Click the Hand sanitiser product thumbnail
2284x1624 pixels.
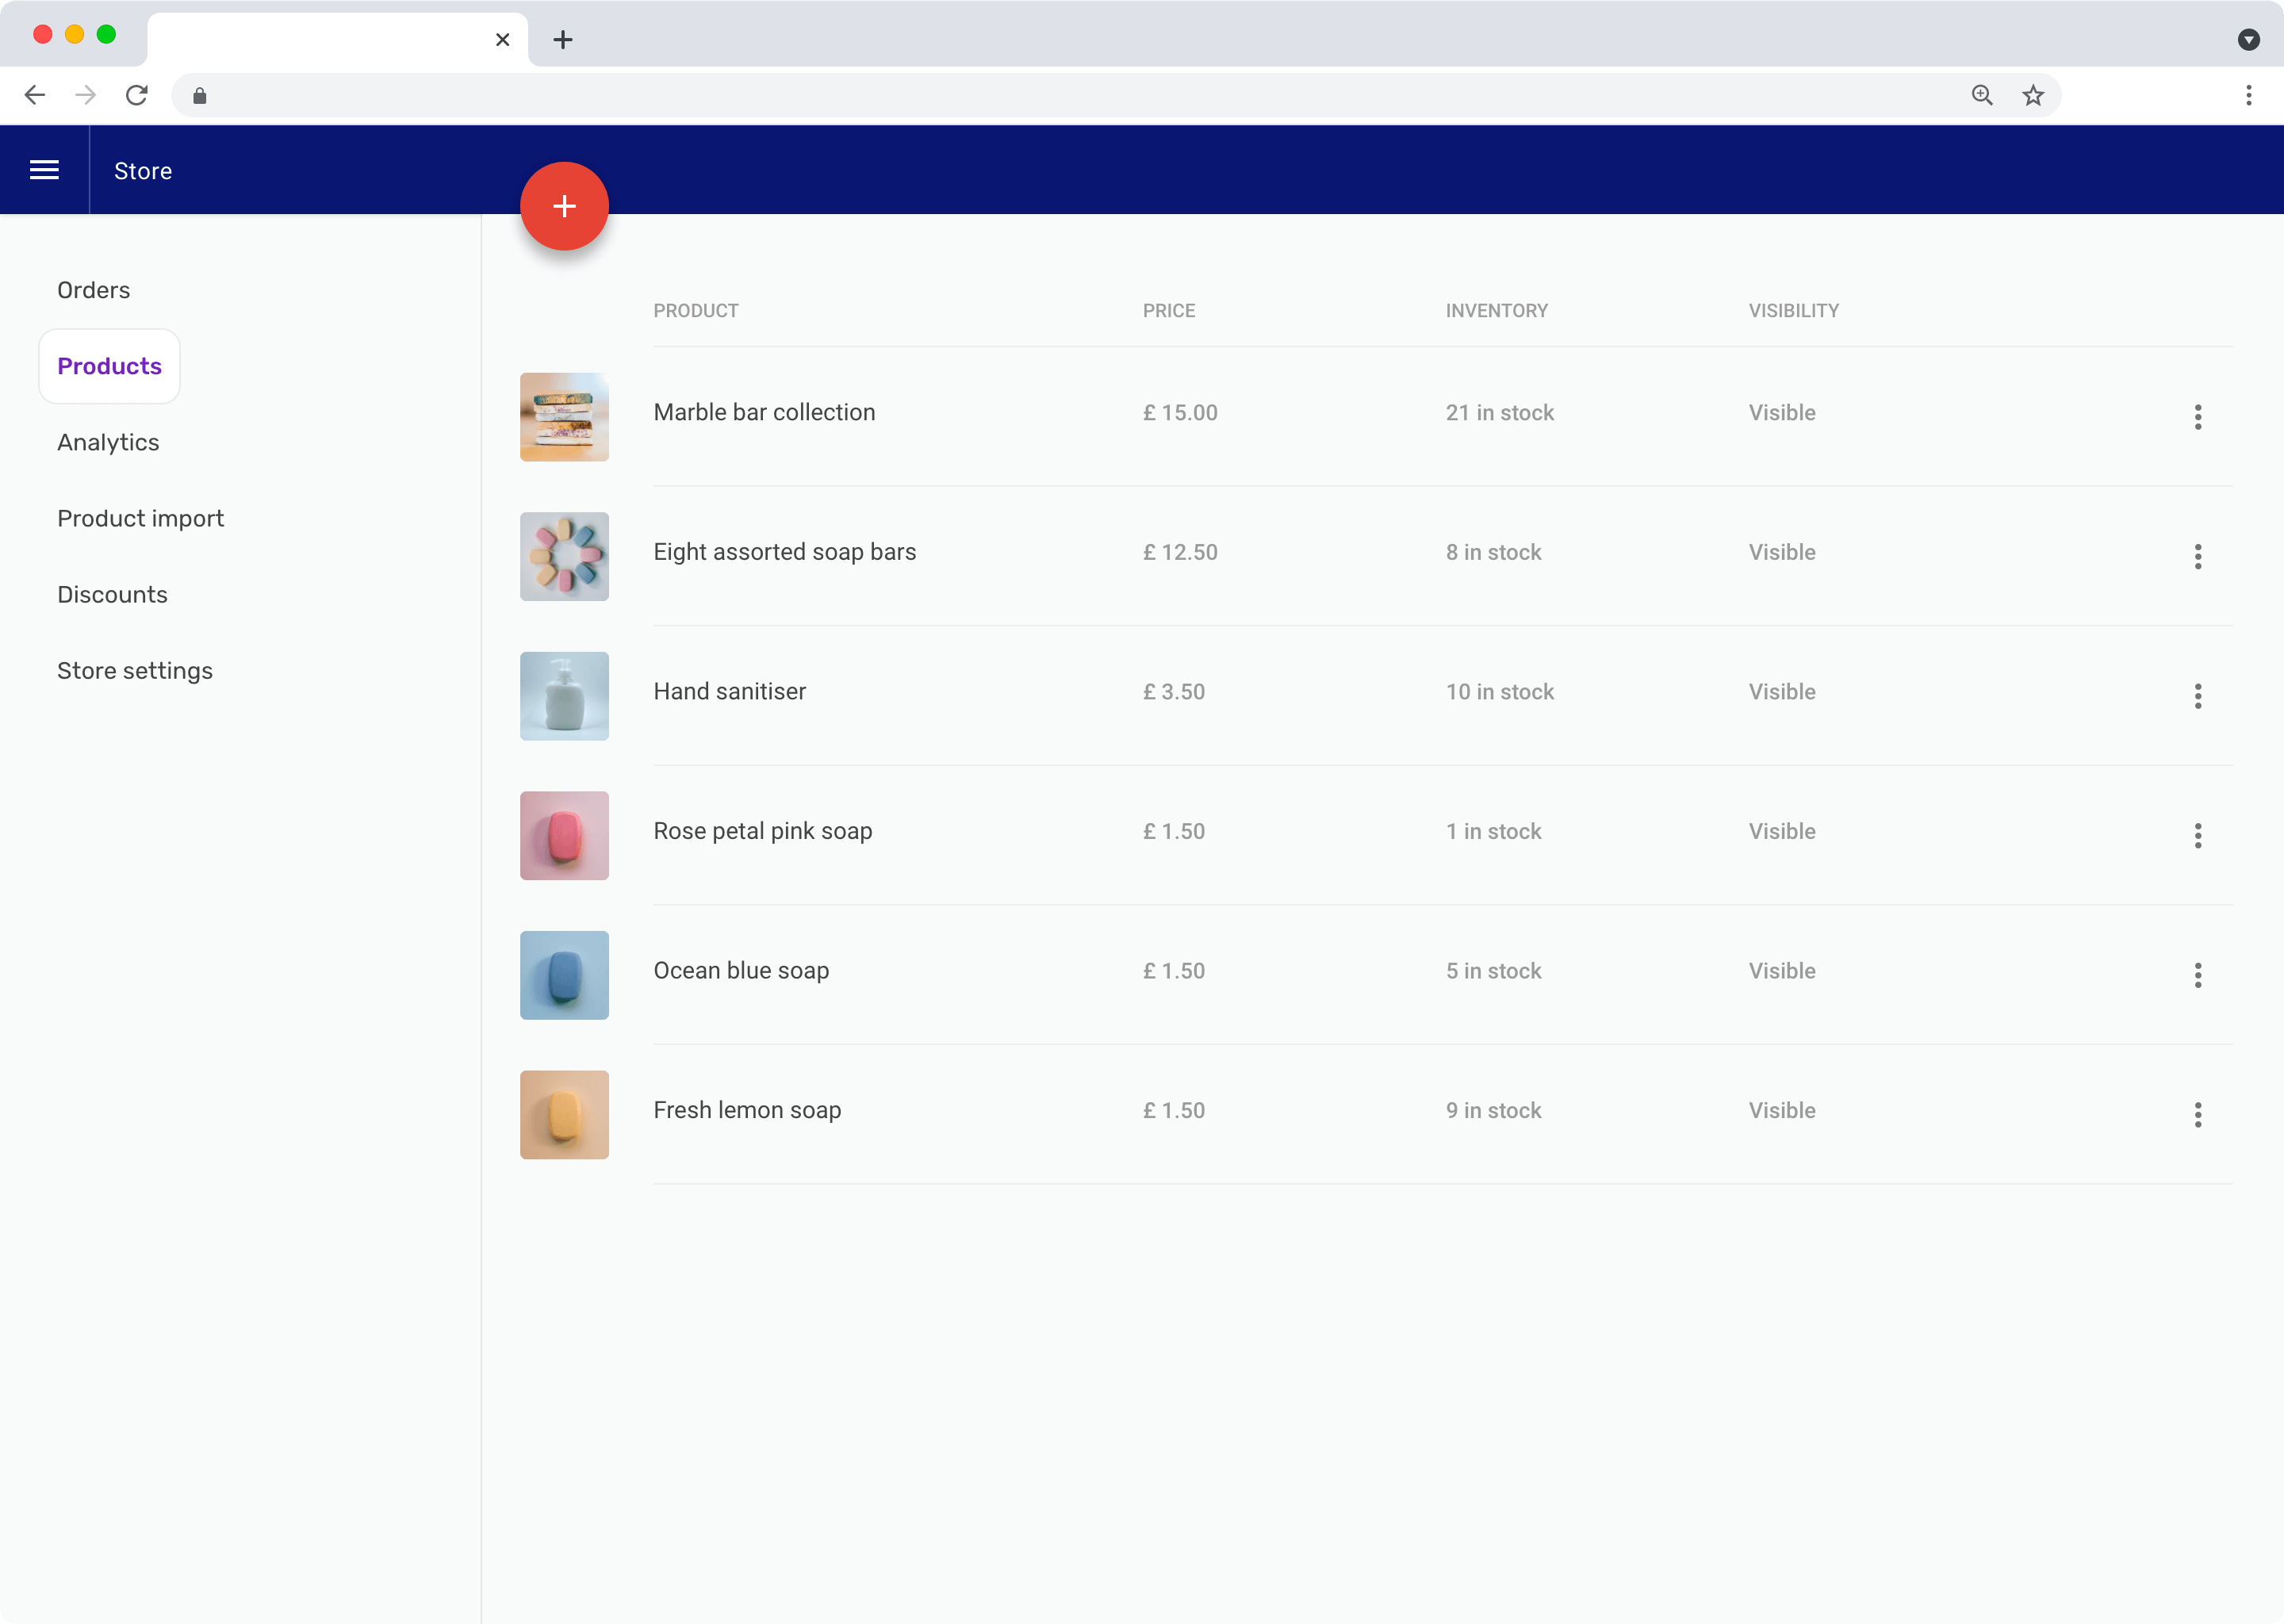point(564,696)
